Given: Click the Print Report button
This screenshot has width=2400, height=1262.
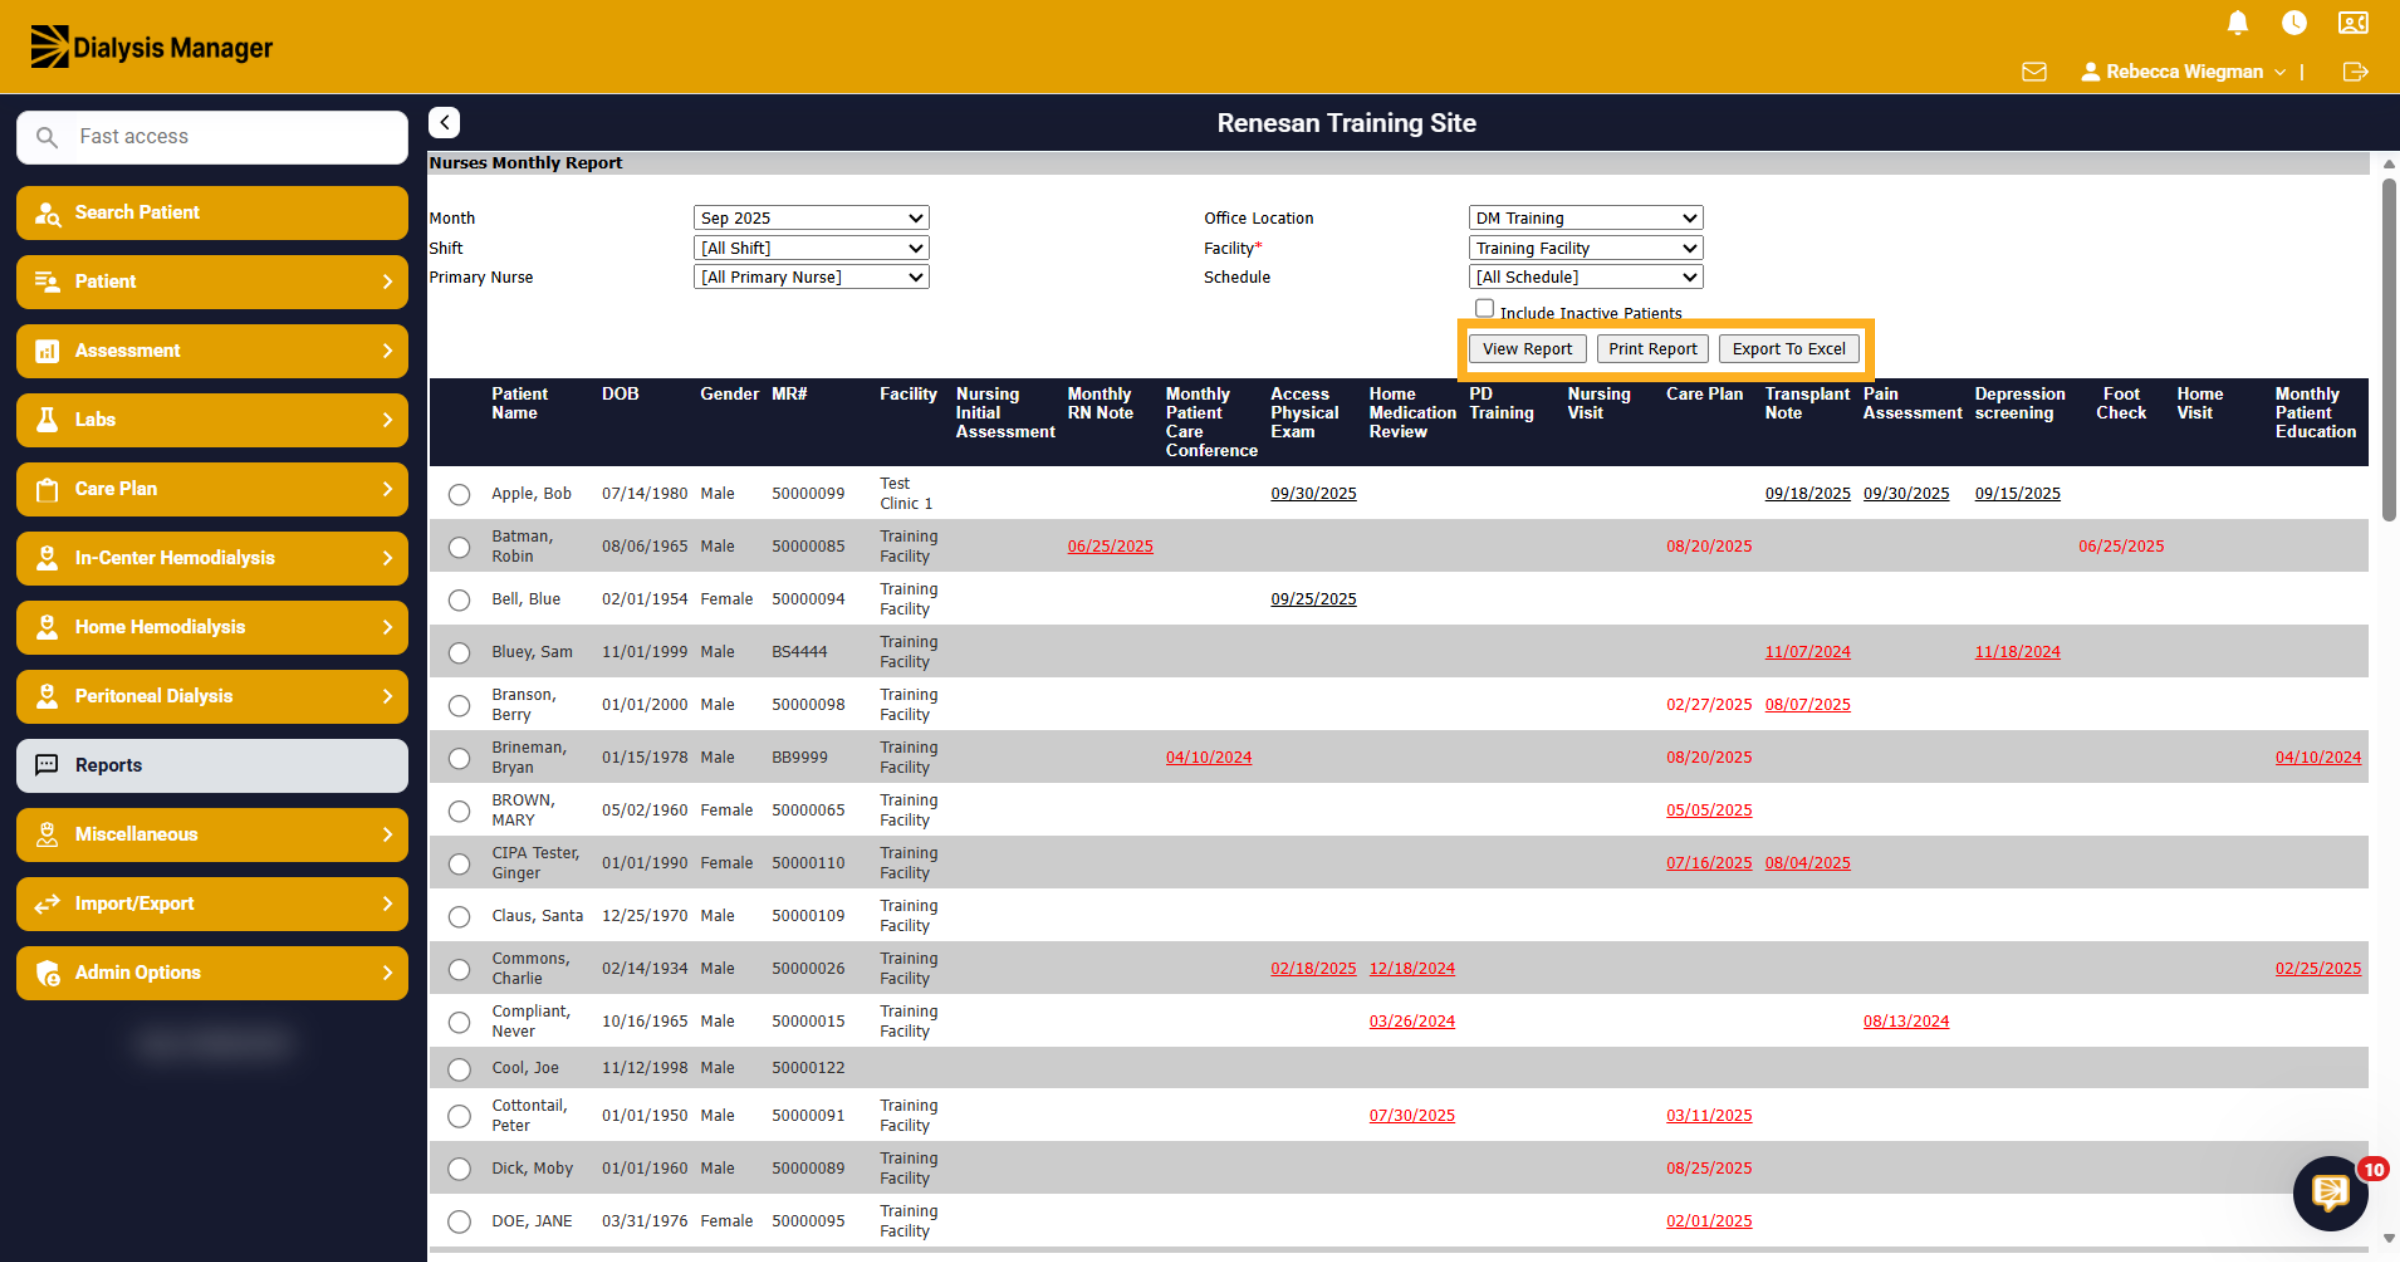Looking at the screenshot, I should [1652, 349].
